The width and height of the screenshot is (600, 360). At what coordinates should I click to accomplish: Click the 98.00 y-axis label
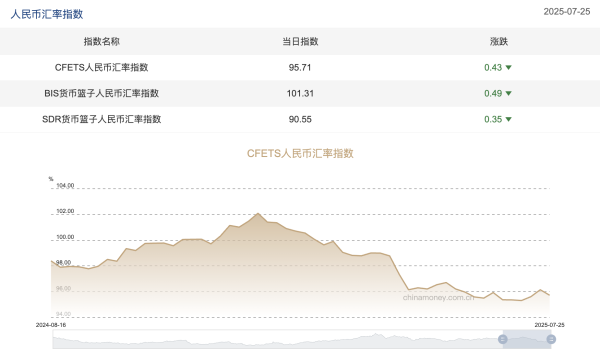[64, 262]
